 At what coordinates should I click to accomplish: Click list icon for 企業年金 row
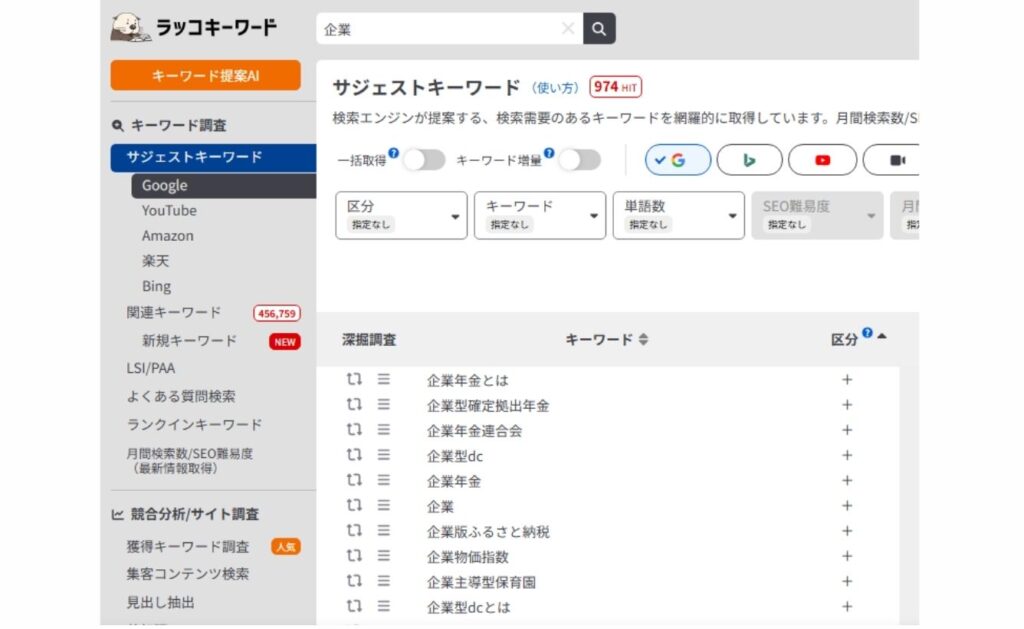(x=383, y=480)
